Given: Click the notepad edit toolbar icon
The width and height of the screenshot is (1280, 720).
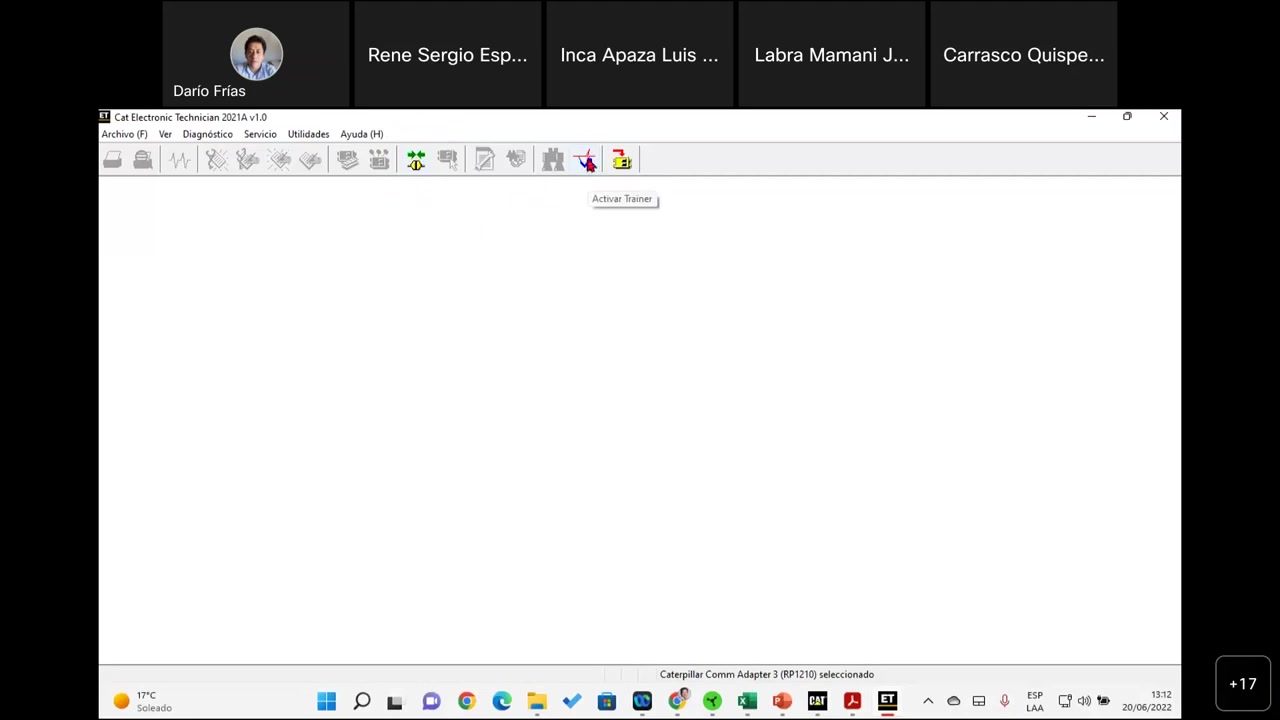Looking at the screenshot, I should tap(484, 160).
